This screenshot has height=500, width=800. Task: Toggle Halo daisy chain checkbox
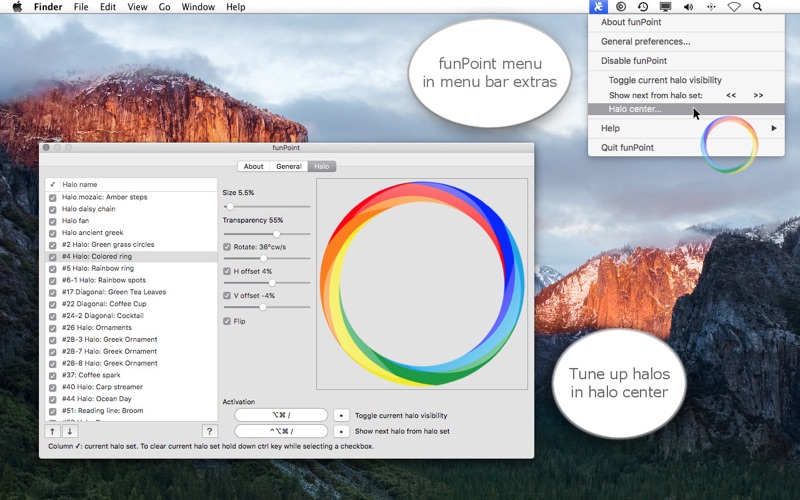[53, 209]
